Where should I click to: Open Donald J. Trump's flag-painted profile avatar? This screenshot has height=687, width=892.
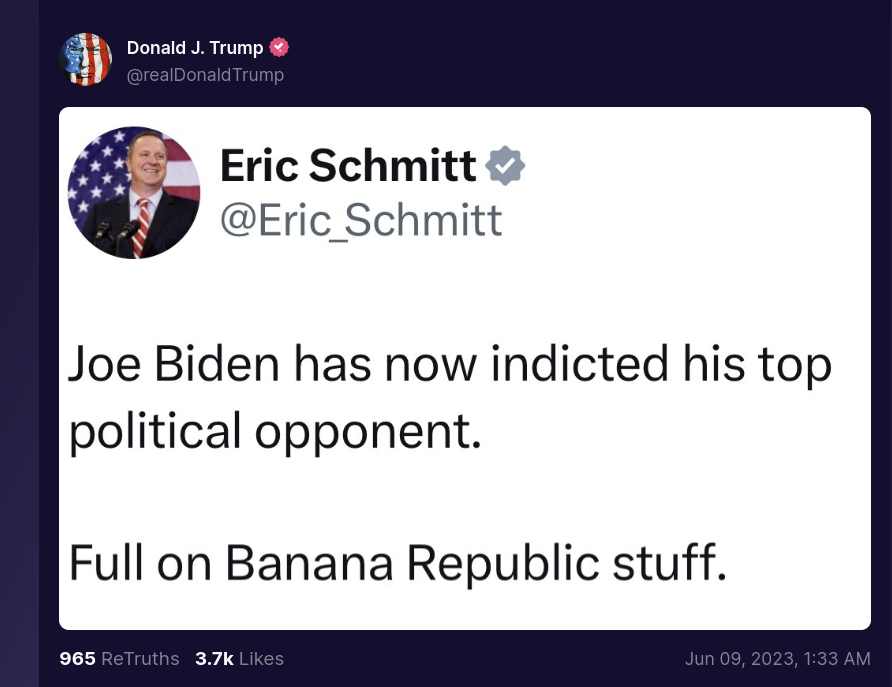click(85, 59)
